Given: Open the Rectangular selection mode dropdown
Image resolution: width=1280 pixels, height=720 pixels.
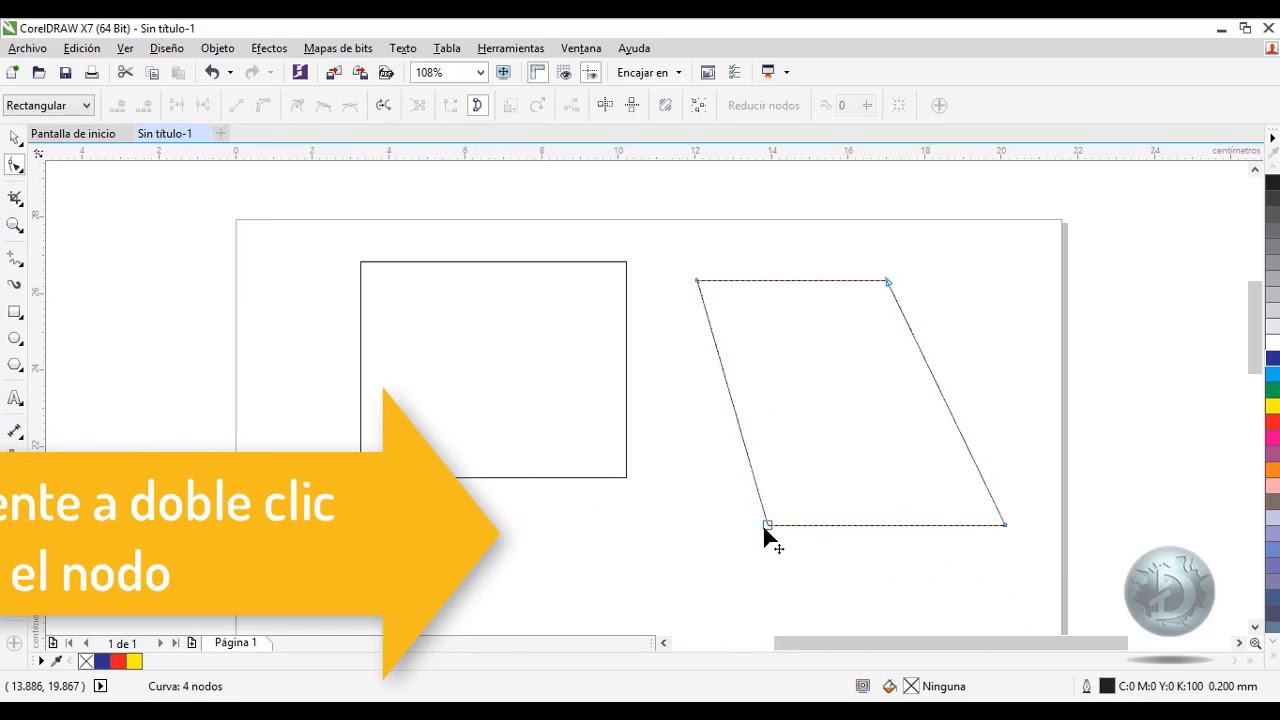Looking at the screenshot, I should point(48,105).
